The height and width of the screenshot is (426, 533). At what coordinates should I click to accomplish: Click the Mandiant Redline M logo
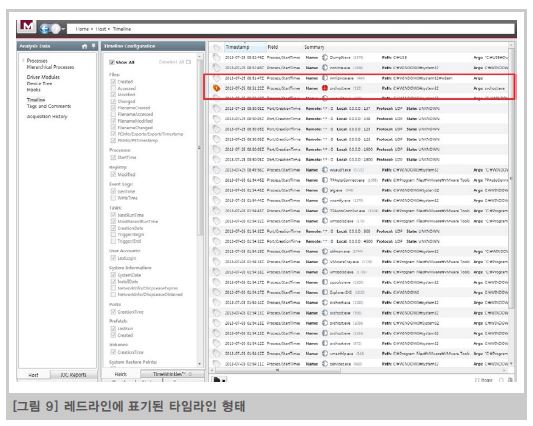point(28,27)
